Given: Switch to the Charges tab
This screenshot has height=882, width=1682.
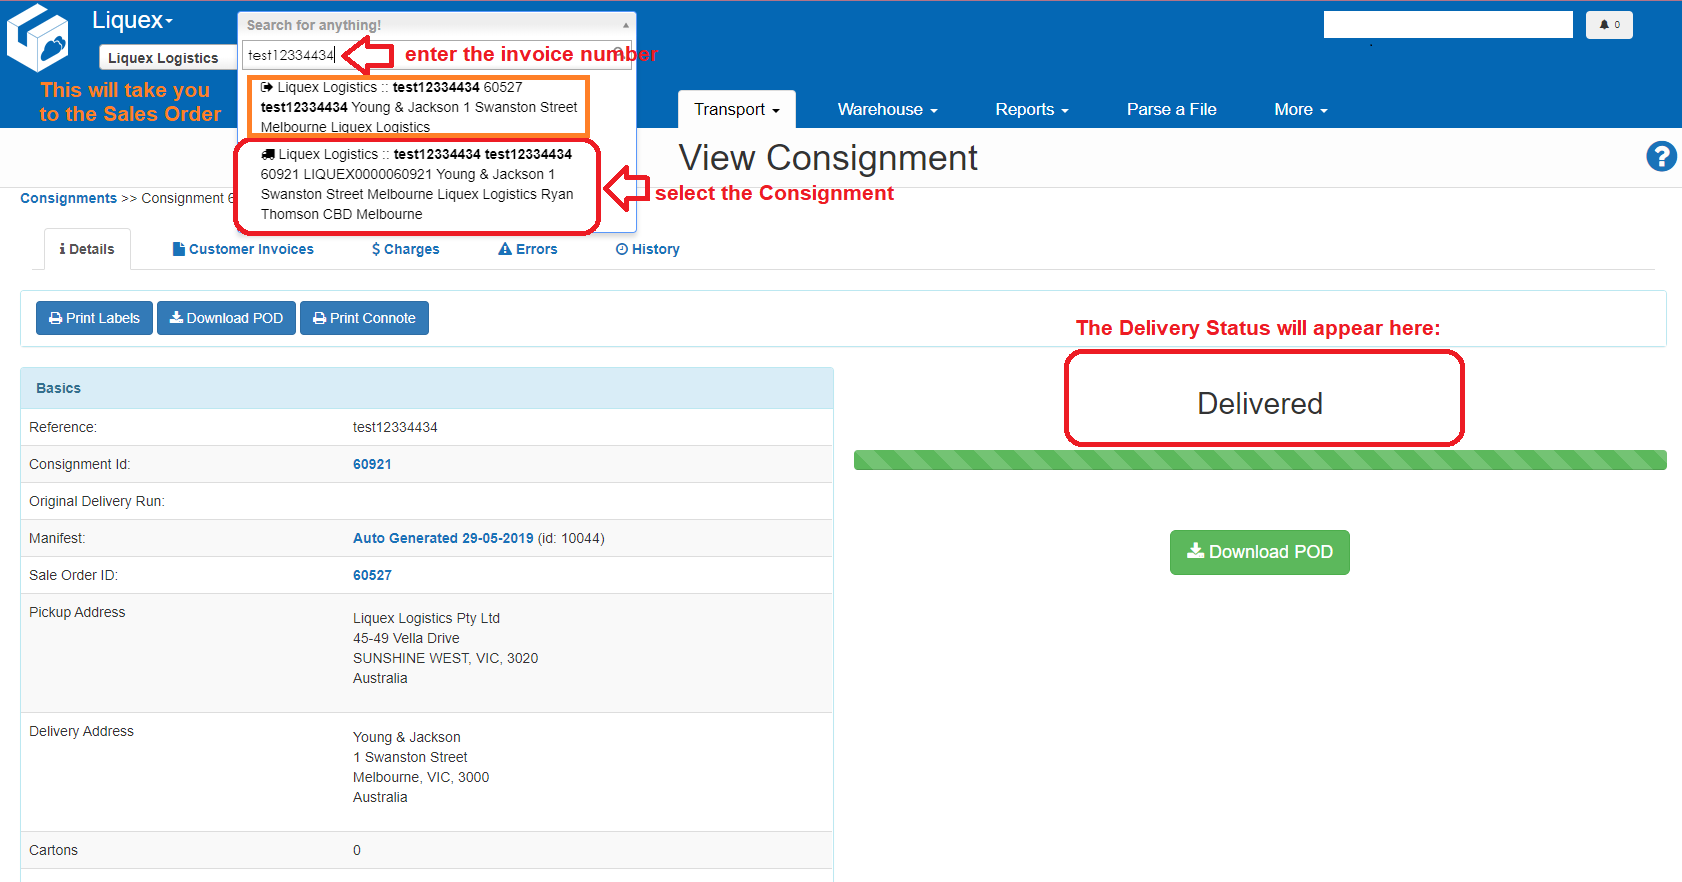Looking at the screenshot, I should 406,249.
